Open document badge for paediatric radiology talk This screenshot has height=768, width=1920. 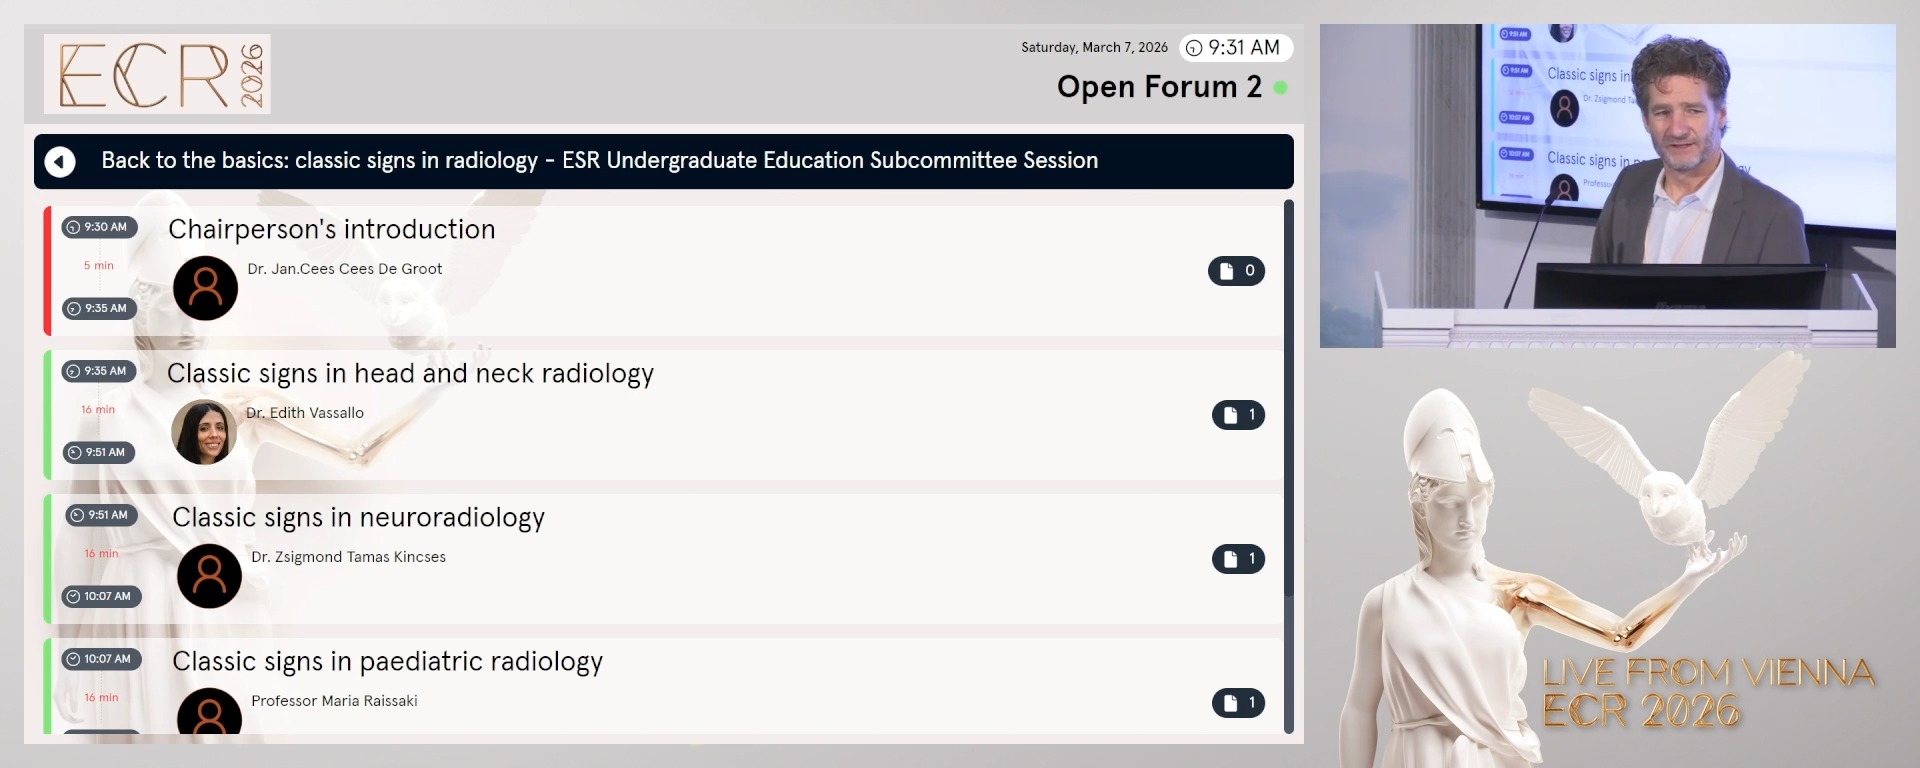[x=1238, y=703]
